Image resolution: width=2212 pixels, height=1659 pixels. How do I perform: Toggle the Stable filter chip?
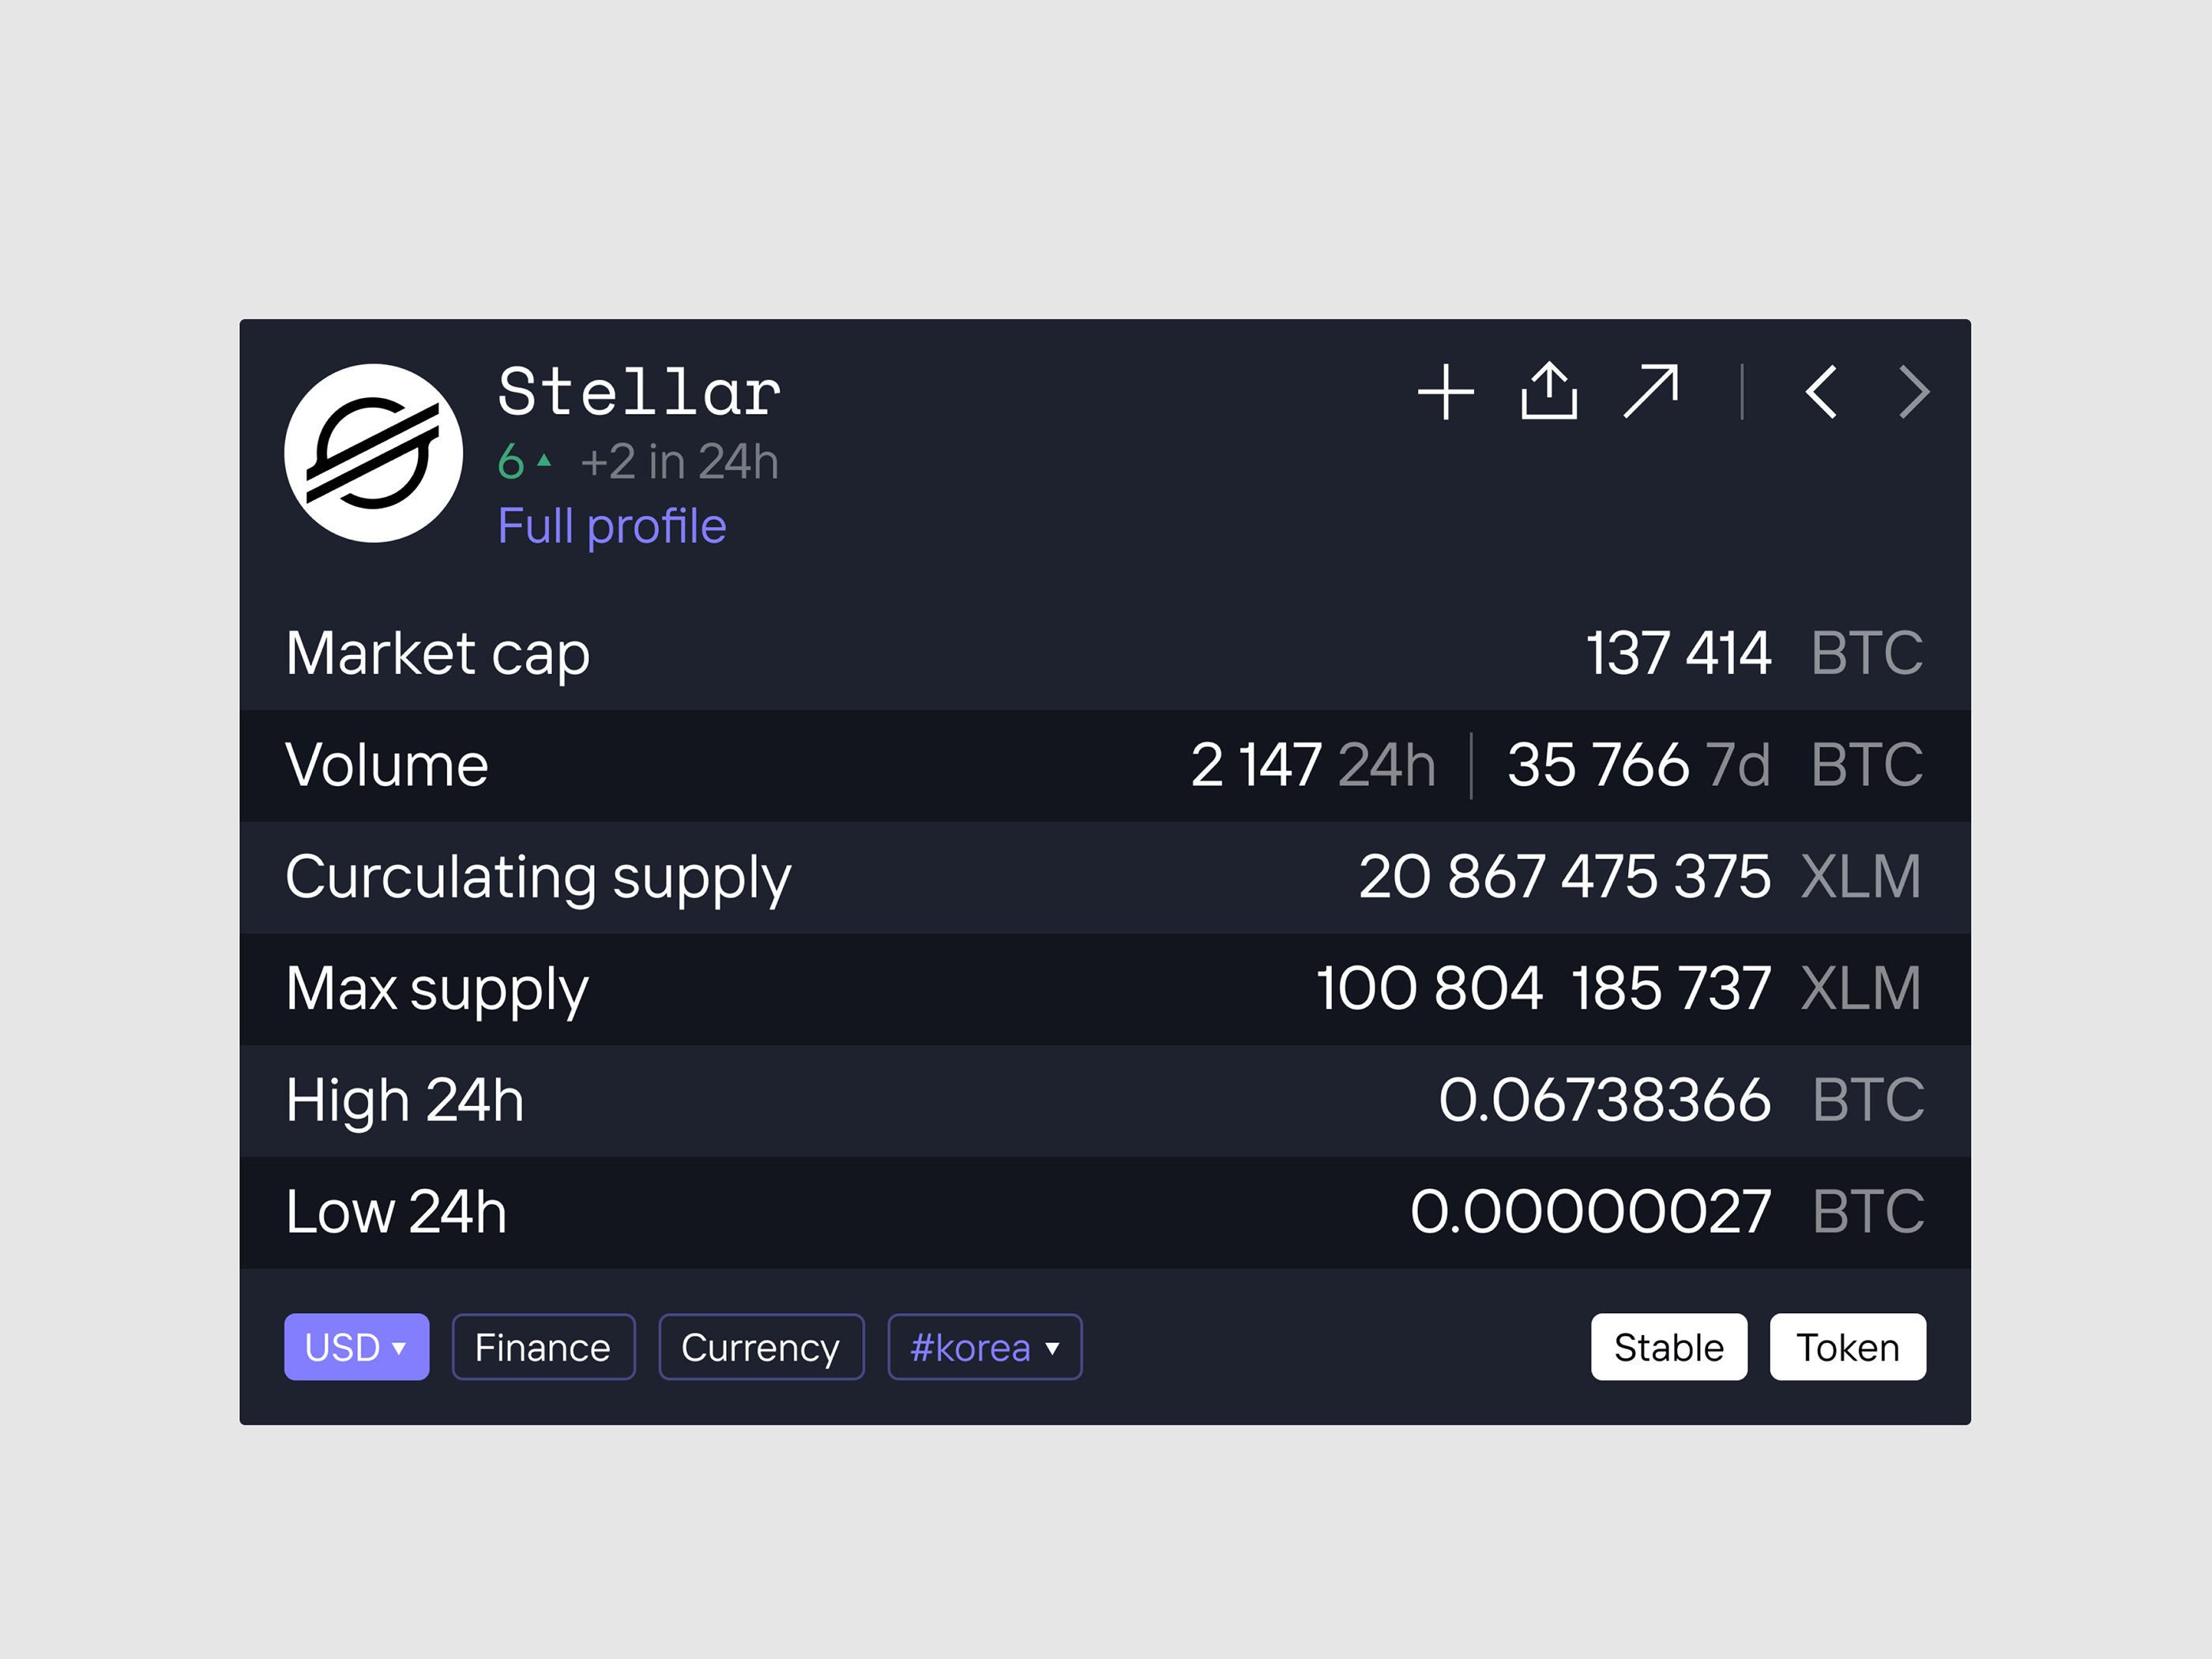click(1668, 1347)
